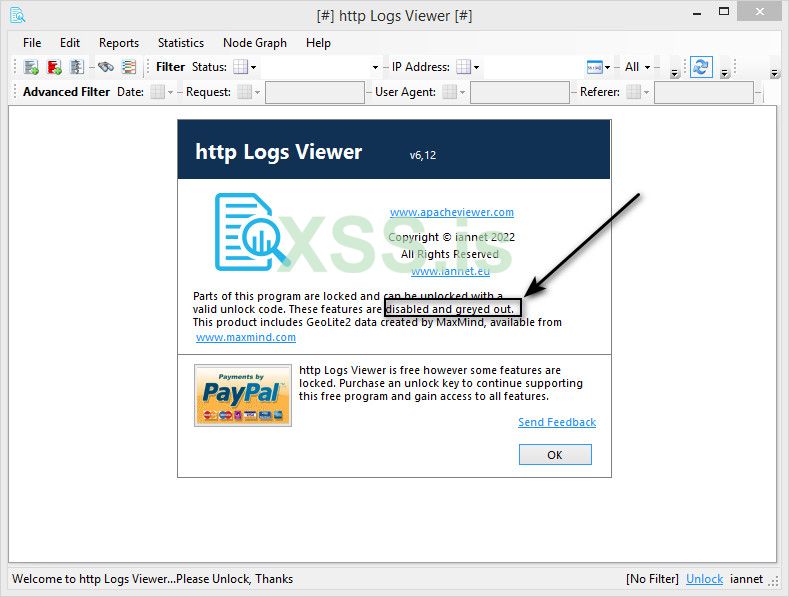
Task: Click the blue window view icon
Action: [x=595, y=67]
